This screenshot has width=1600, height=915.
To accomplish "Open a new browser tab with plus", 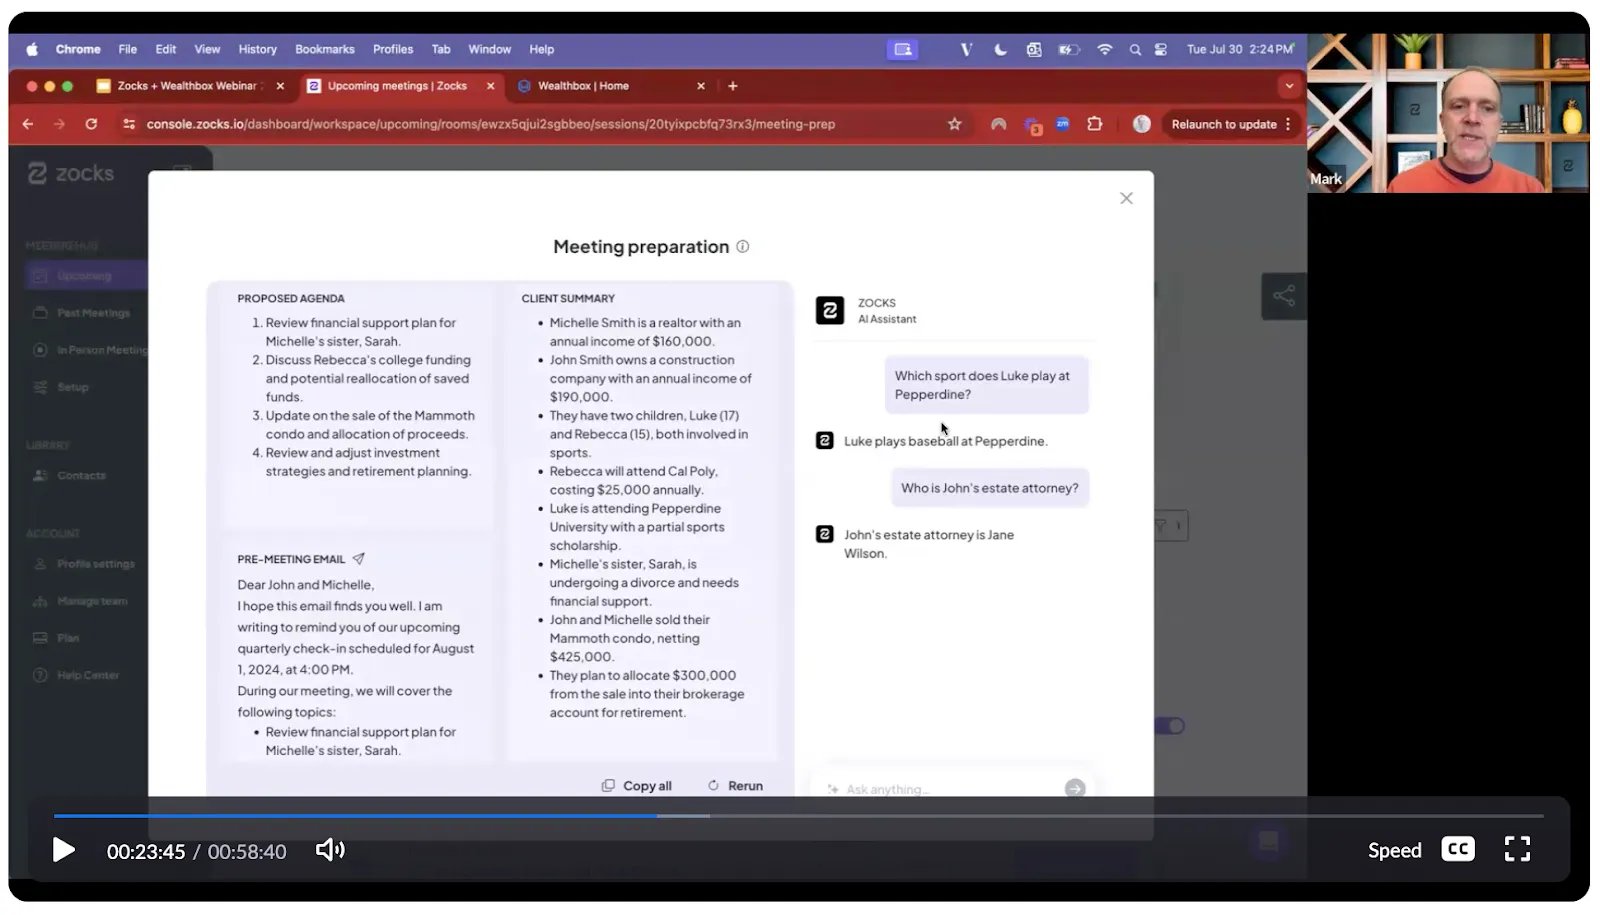I will 733,86.
